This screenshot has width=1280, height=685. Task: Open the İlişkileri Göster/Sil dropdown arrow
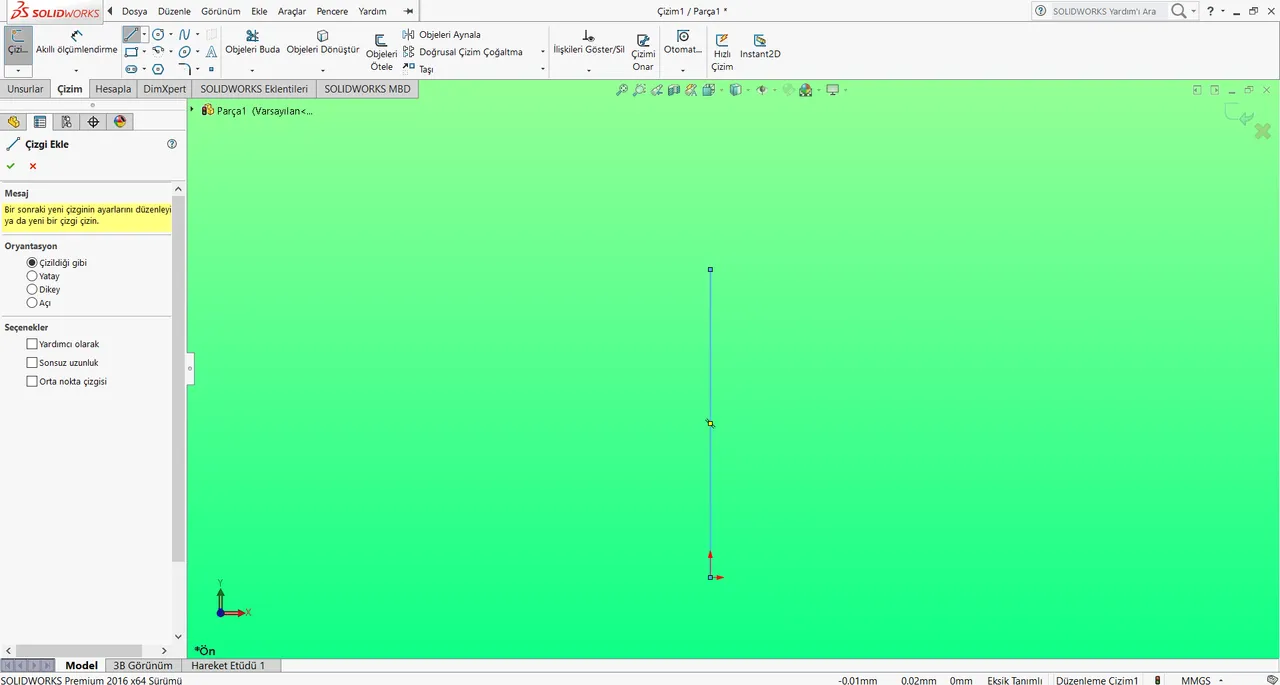click(x=589, y=71)
